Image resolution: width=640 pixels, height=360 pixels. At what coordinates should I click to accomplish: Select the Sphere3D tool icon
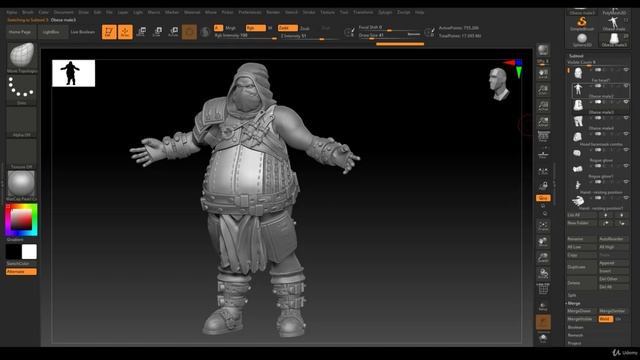(582, 40)
